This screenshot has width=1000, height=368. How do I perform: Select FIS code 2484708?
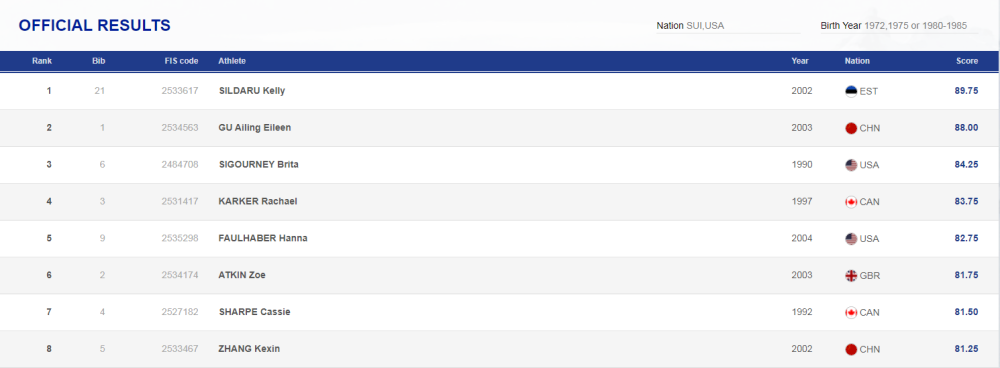(x=180, y=165)
